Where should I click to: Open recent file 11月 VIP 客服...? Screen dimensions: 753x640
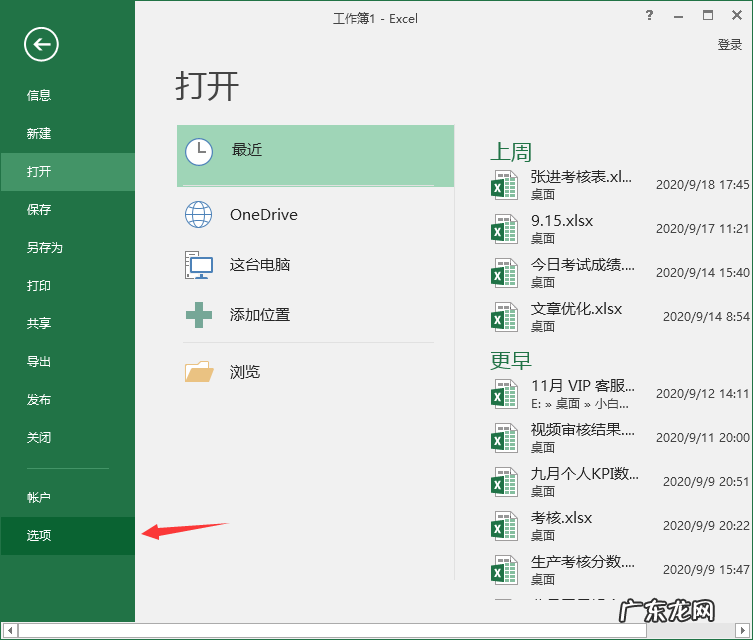583,386
